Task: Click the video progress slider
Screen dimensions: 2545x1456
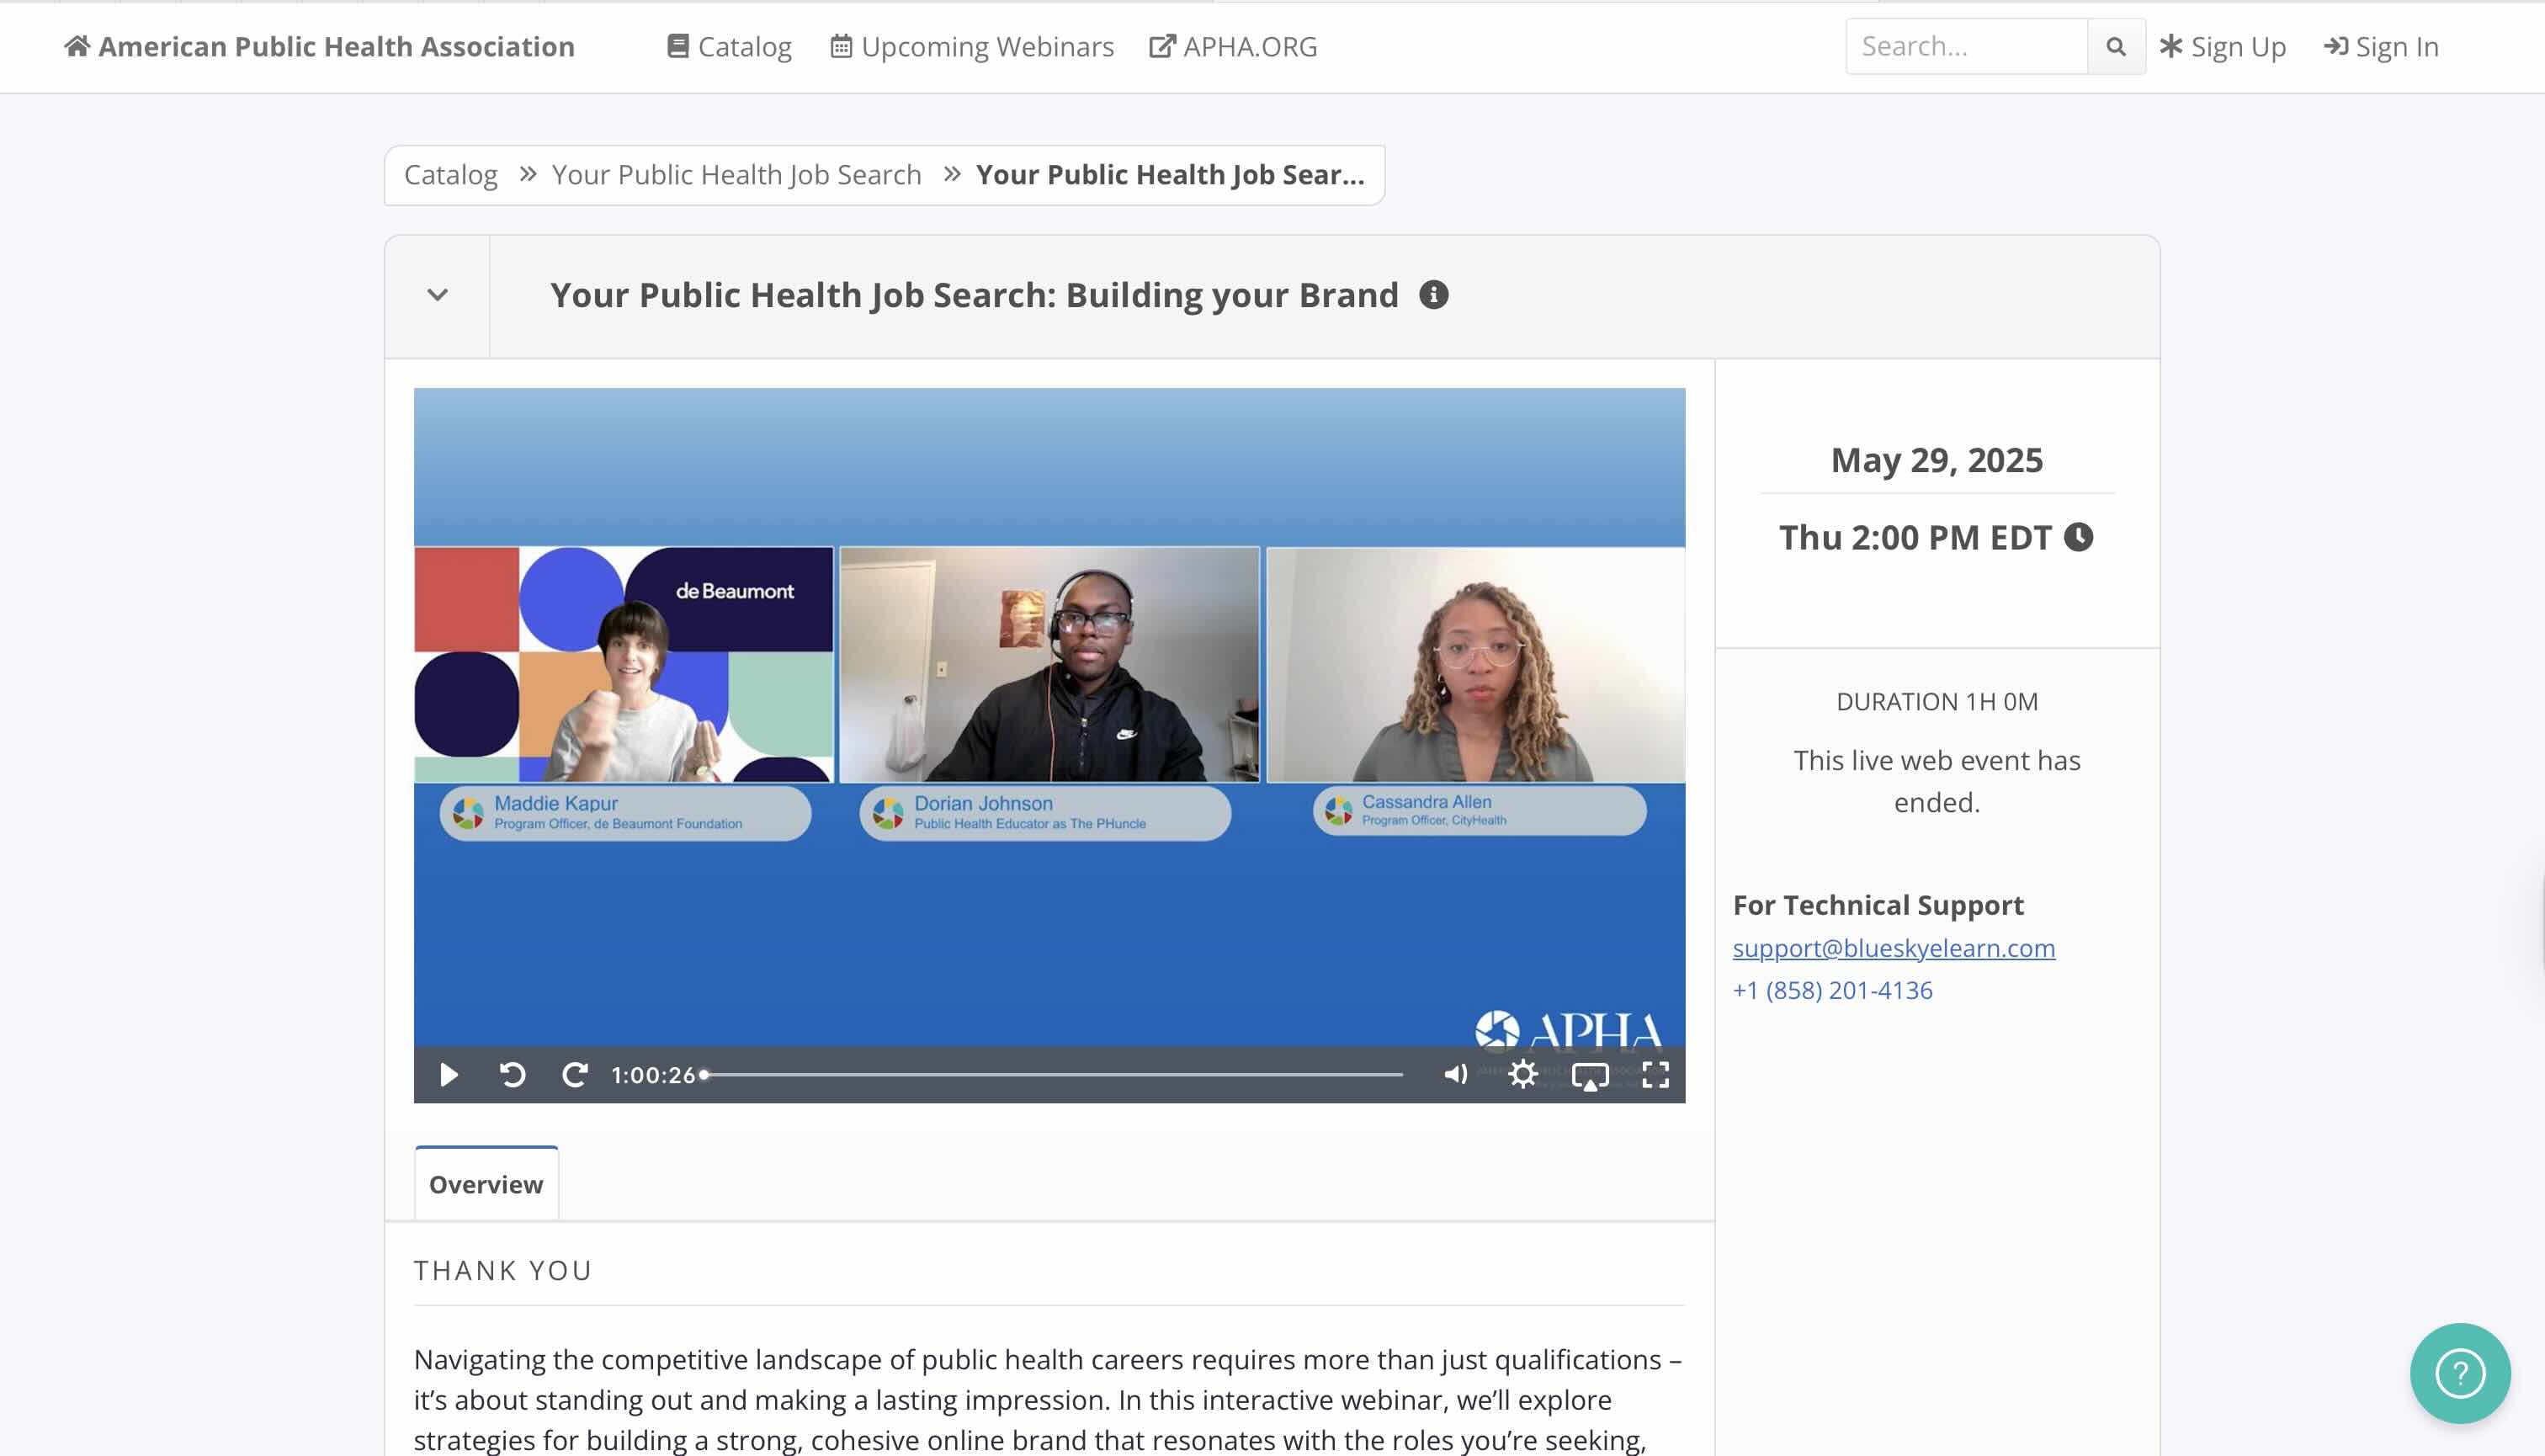Action: click(x=1052, y=1074)
